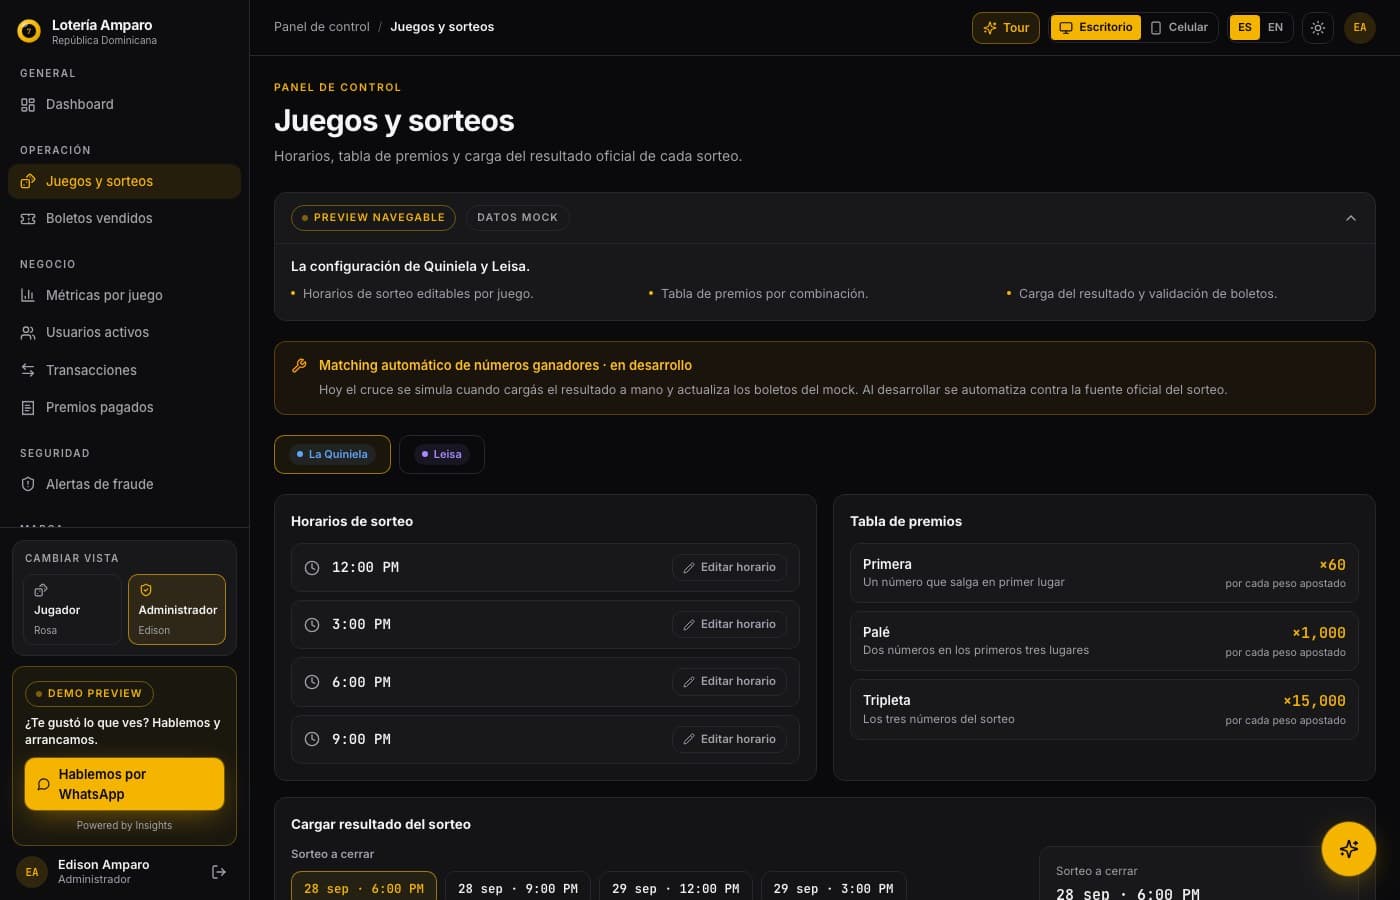Click the EA avatar in the sidebar footer
The height and width of the screenshot is (900, 1400).
coord(32,872)
